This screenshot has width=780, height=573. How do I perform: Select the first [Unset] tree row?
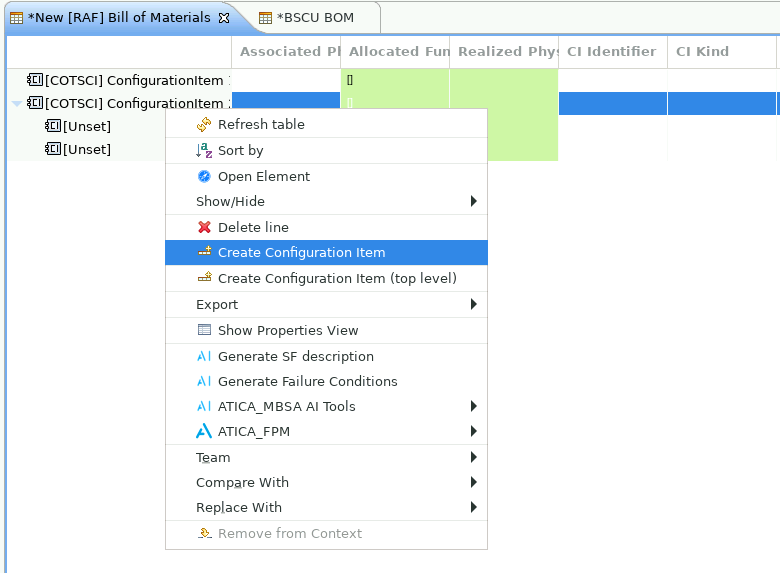click(87, 126)
